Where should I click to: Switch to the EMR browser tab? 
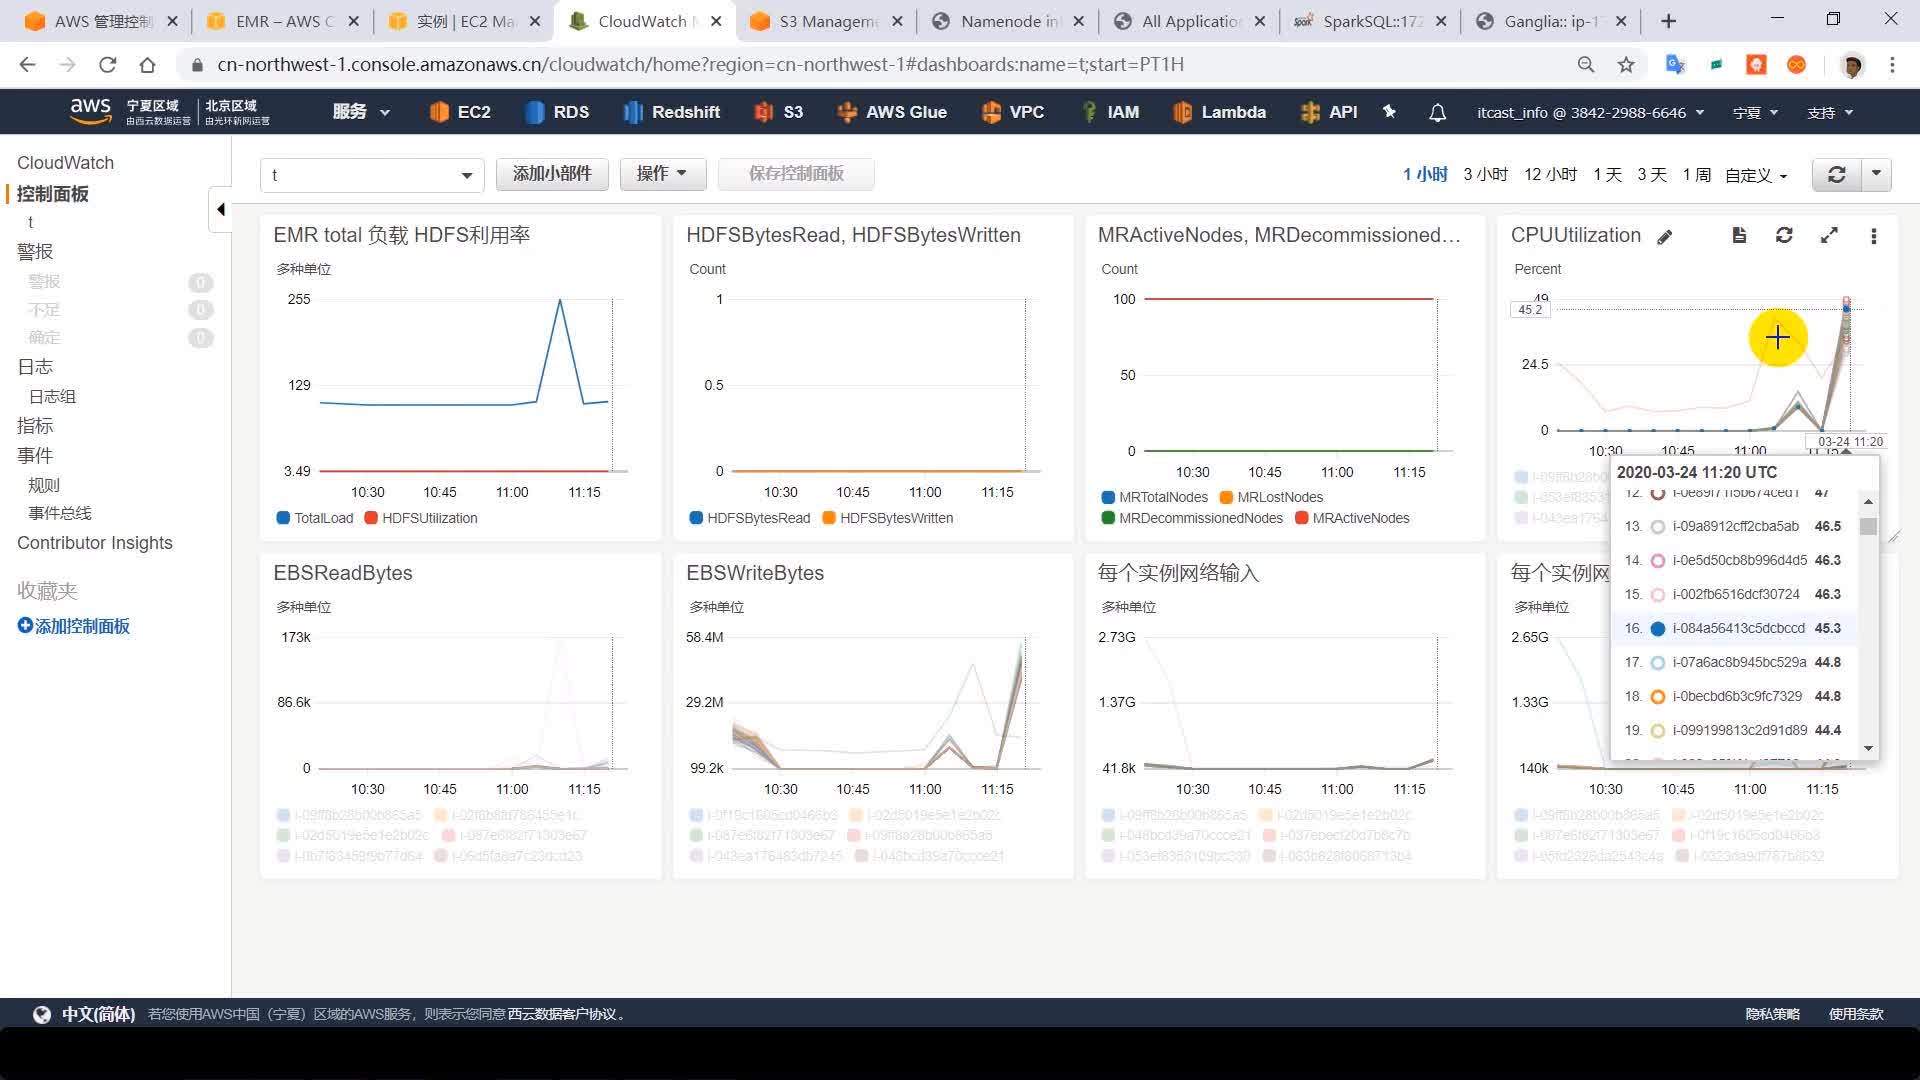pos(282,21)
